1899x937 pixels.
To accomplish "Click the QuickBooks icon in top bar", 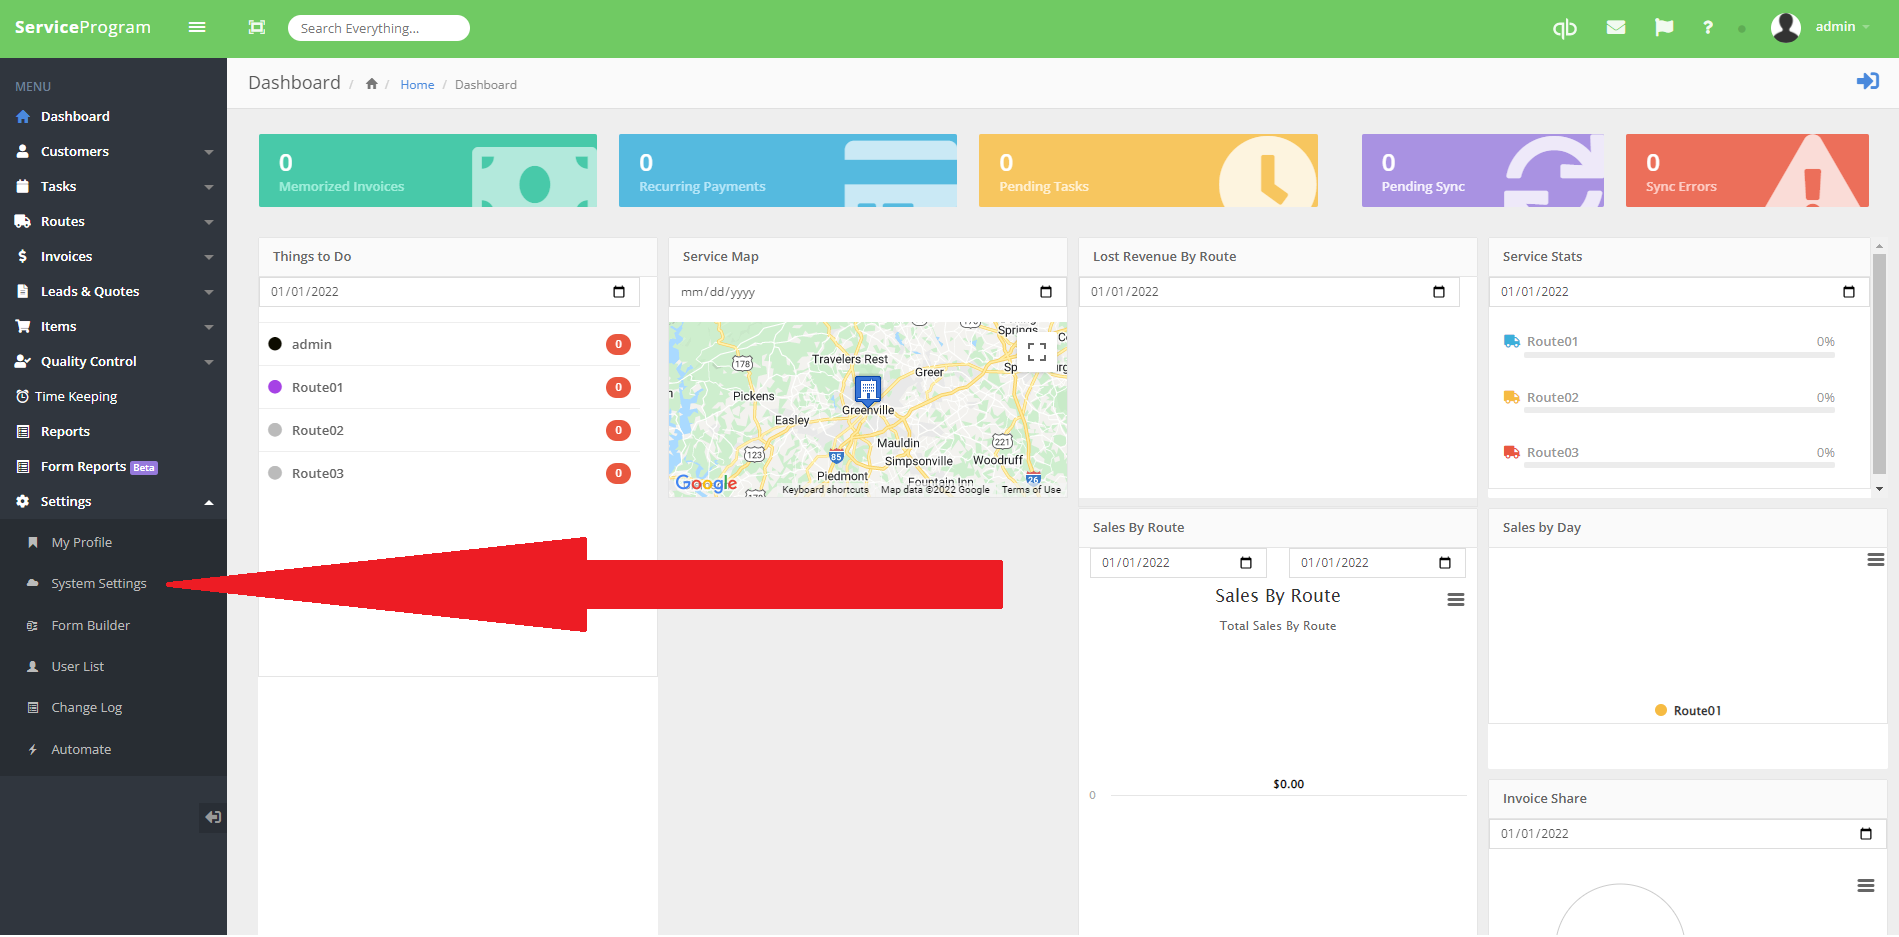I will click(1564, 28).
